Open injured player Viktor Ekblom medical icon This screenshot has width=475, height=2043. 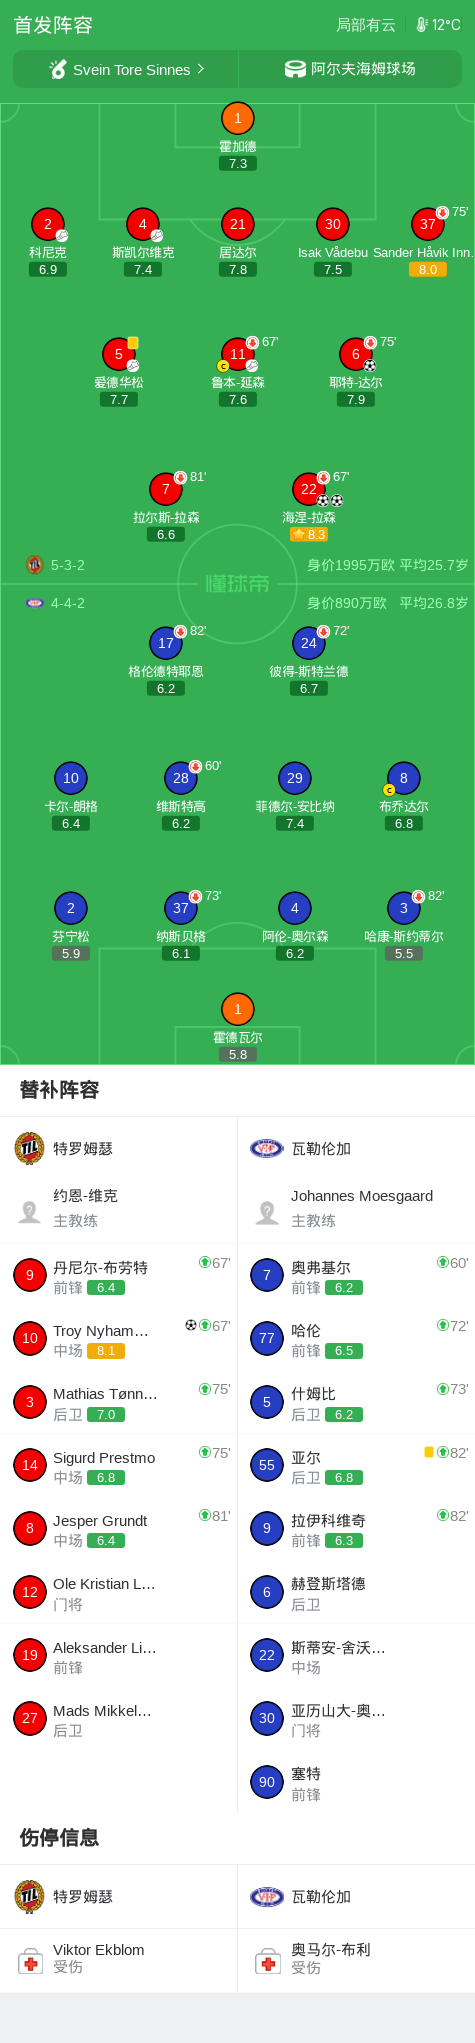tap(30, 1962)
